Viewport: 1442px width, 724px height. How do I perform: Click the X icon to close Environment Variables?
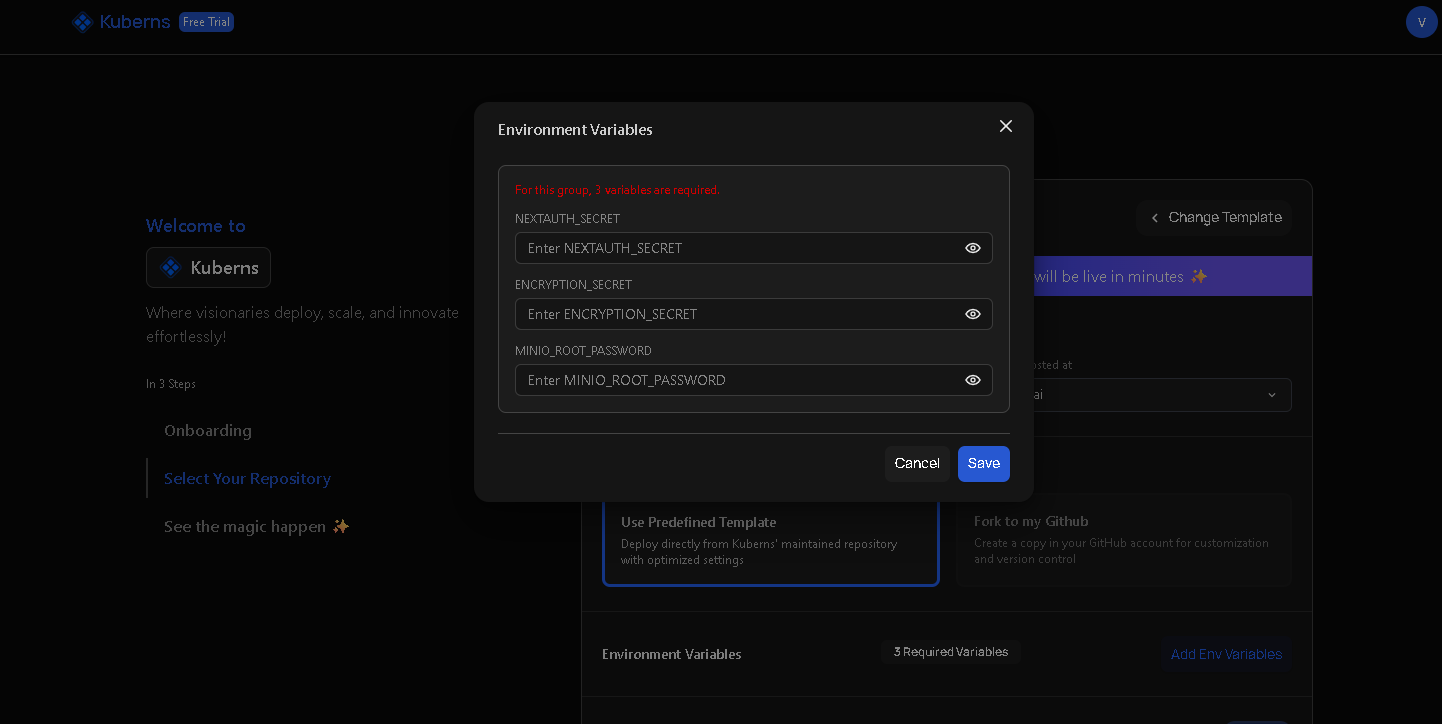click(x=1006, y=126)
